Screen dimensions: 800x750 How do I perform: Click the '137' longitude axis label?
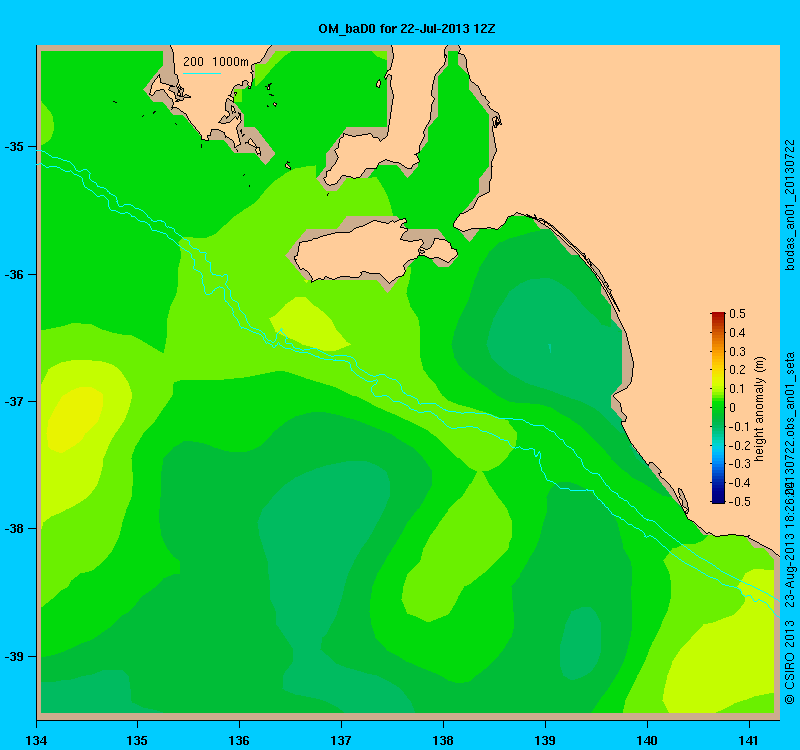[x=341, y=740]
